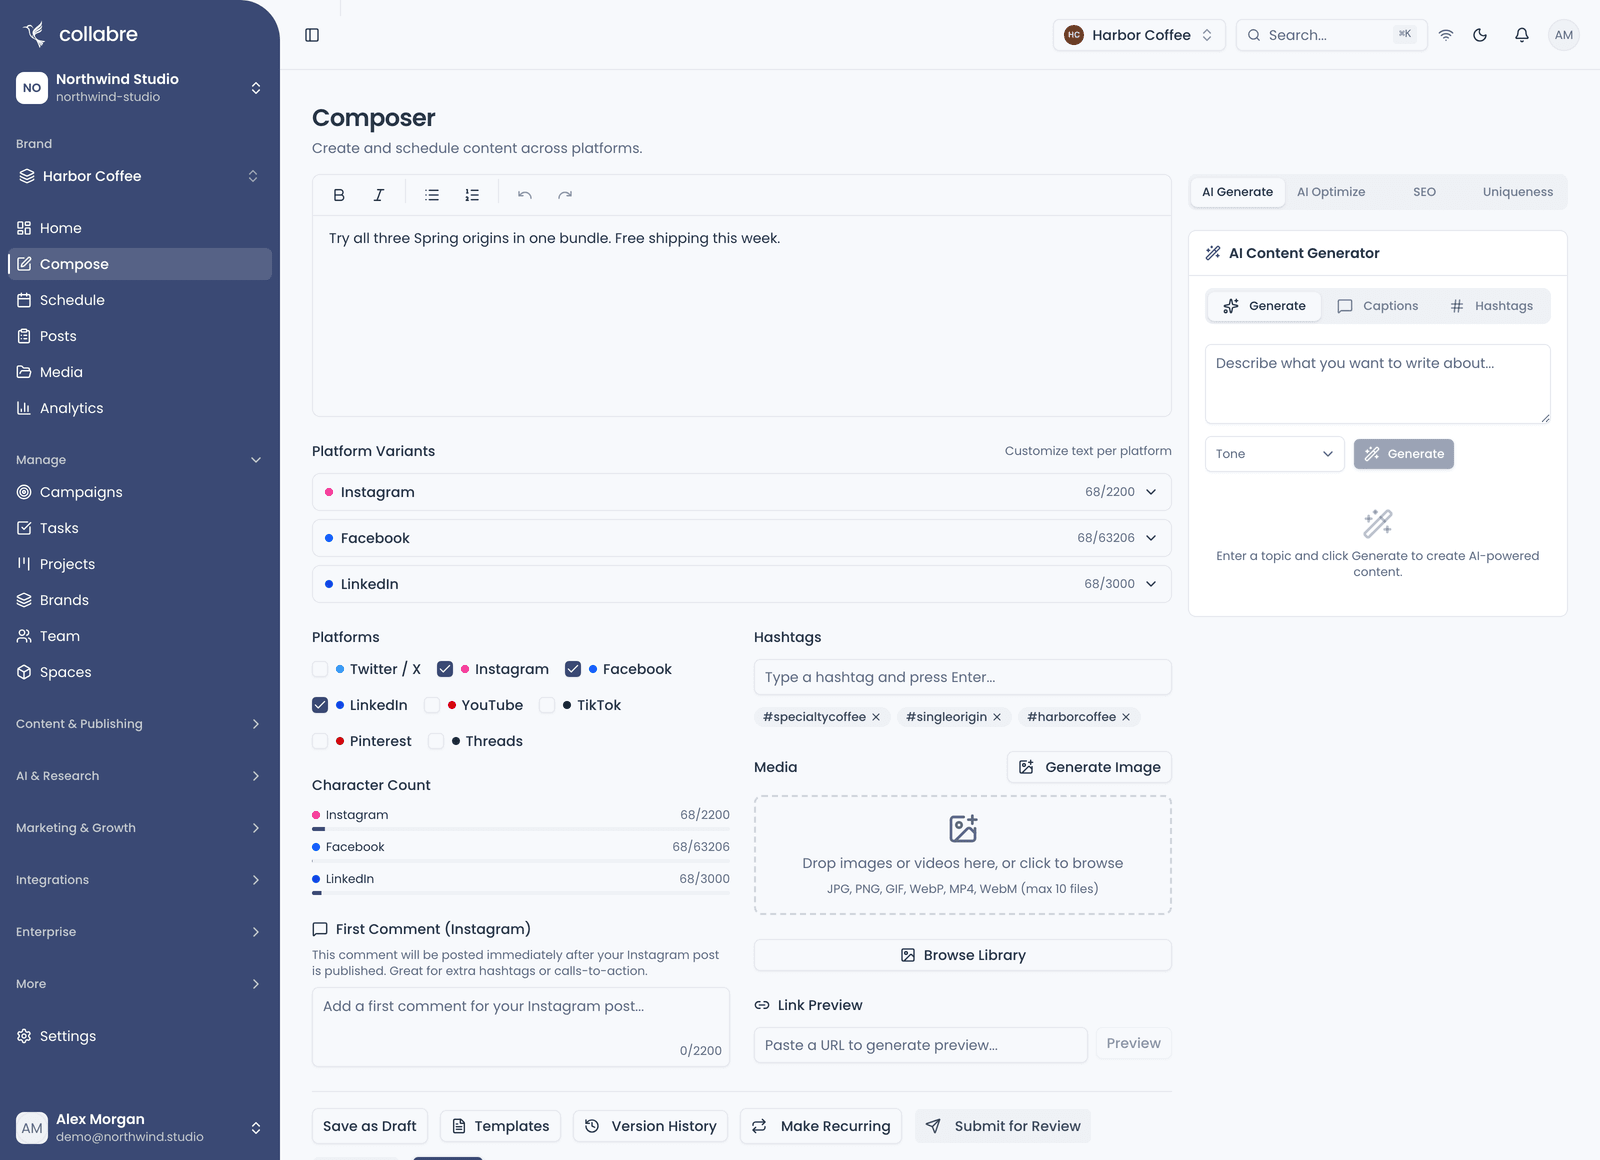This screenshot has height=1160, width=1600.
Task: Insert a numbered list
Action: coord(472,195)
